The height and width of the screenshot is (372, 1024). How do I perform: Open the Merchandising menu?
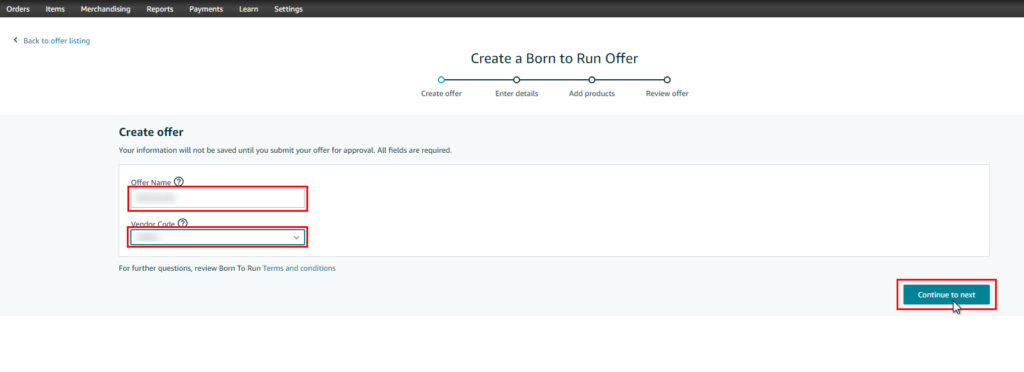105,9
